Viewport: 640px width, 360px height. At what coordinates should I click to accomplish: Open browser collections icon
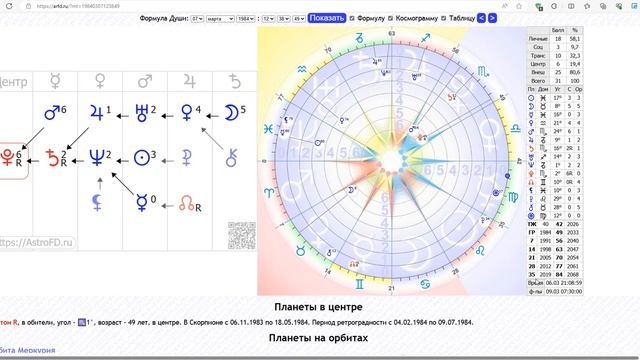tap(603, 6)
